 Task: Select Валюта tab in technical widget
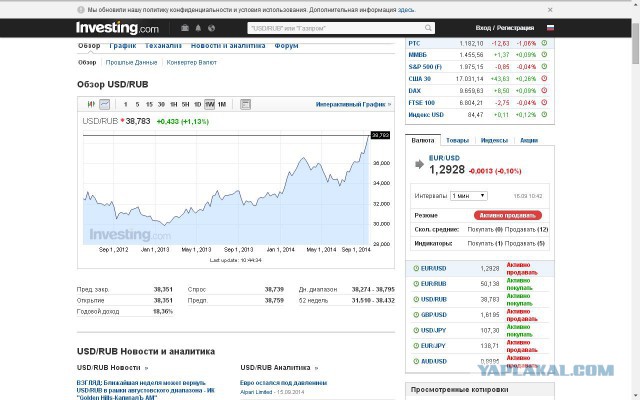pos(422,140)
